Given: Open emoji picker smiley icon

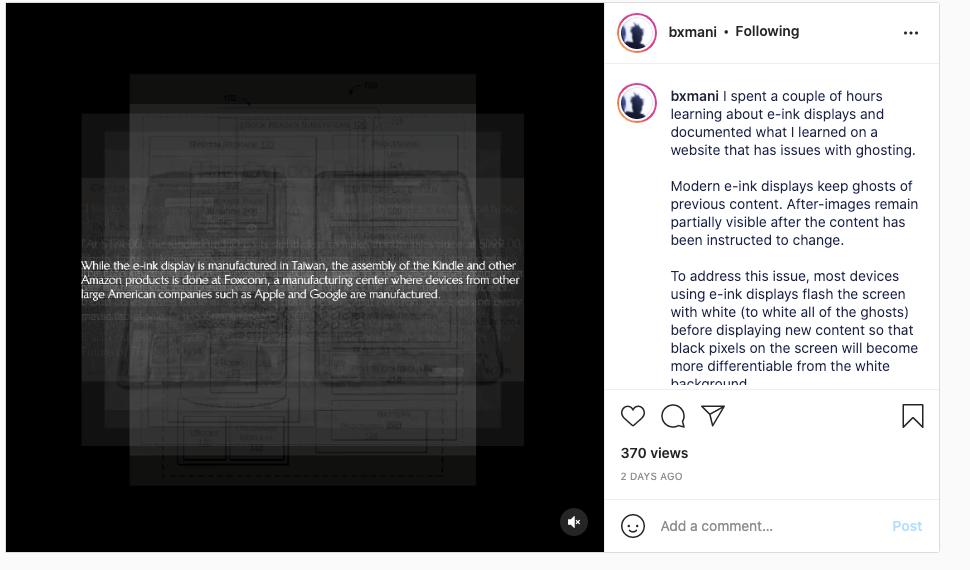Looking at the screenshot, I should point(632,526).
